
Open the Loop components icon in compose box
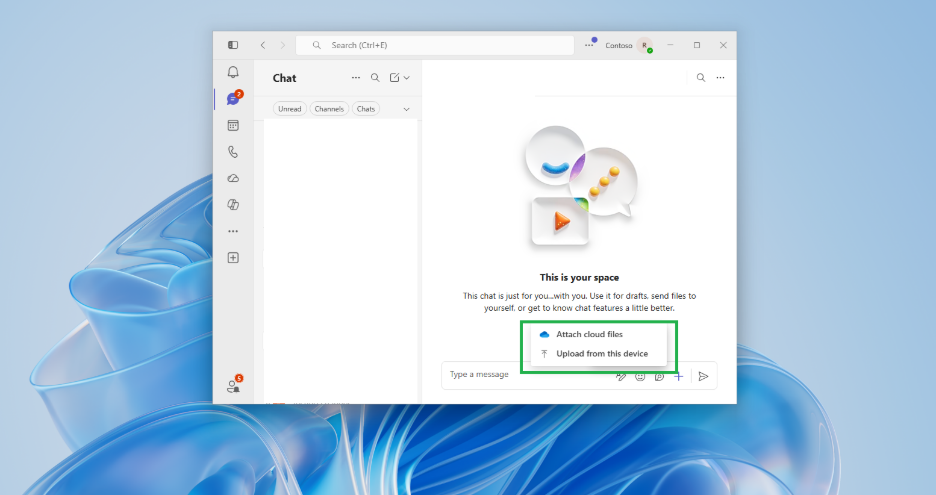coord(659,376)
